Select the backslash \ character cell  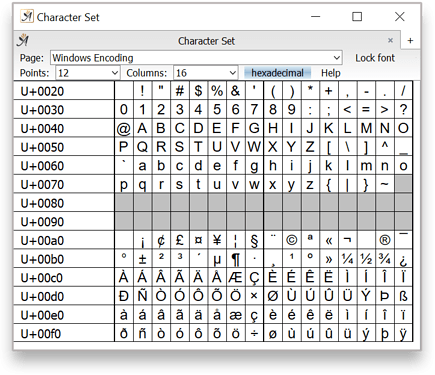tap(348, 147)
